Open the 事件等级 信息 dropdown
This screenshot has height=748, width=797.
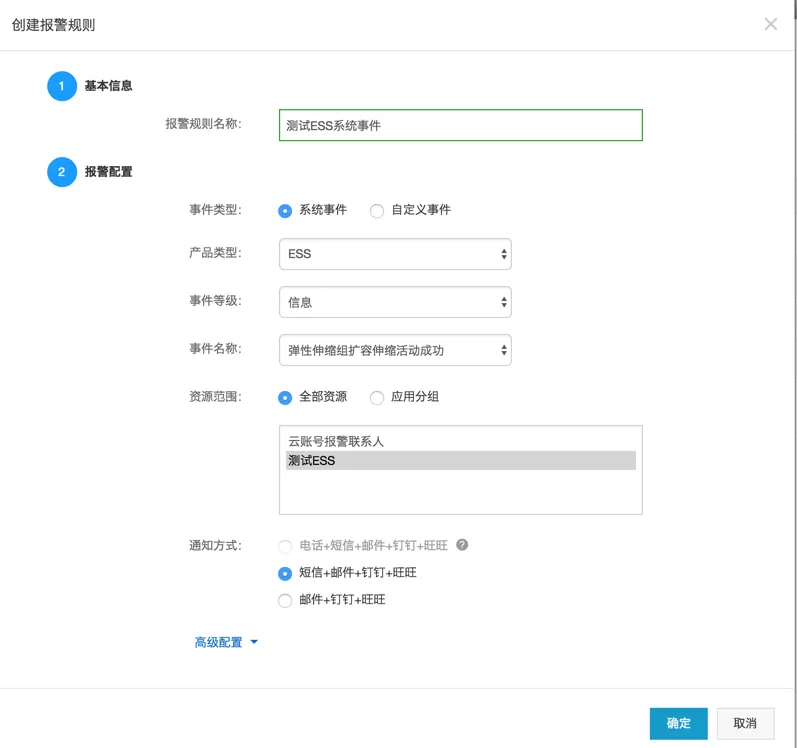[x=395, y=302]
